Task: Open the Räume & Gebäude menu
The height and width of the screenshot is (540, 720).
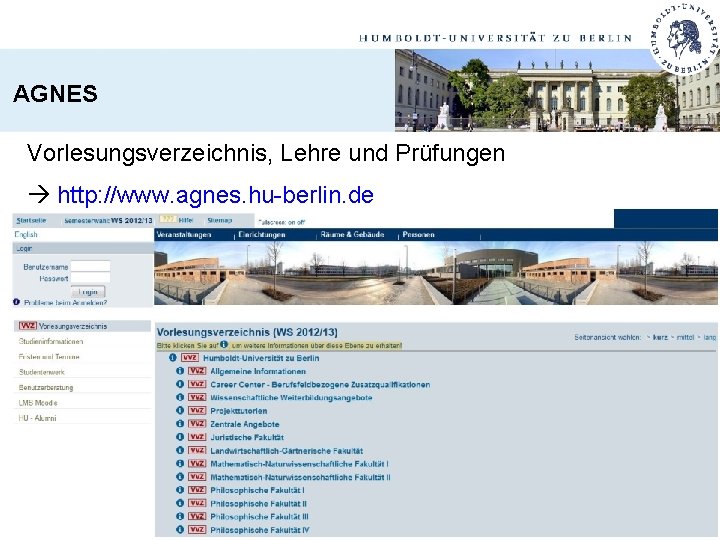Action: pos(352,235)
